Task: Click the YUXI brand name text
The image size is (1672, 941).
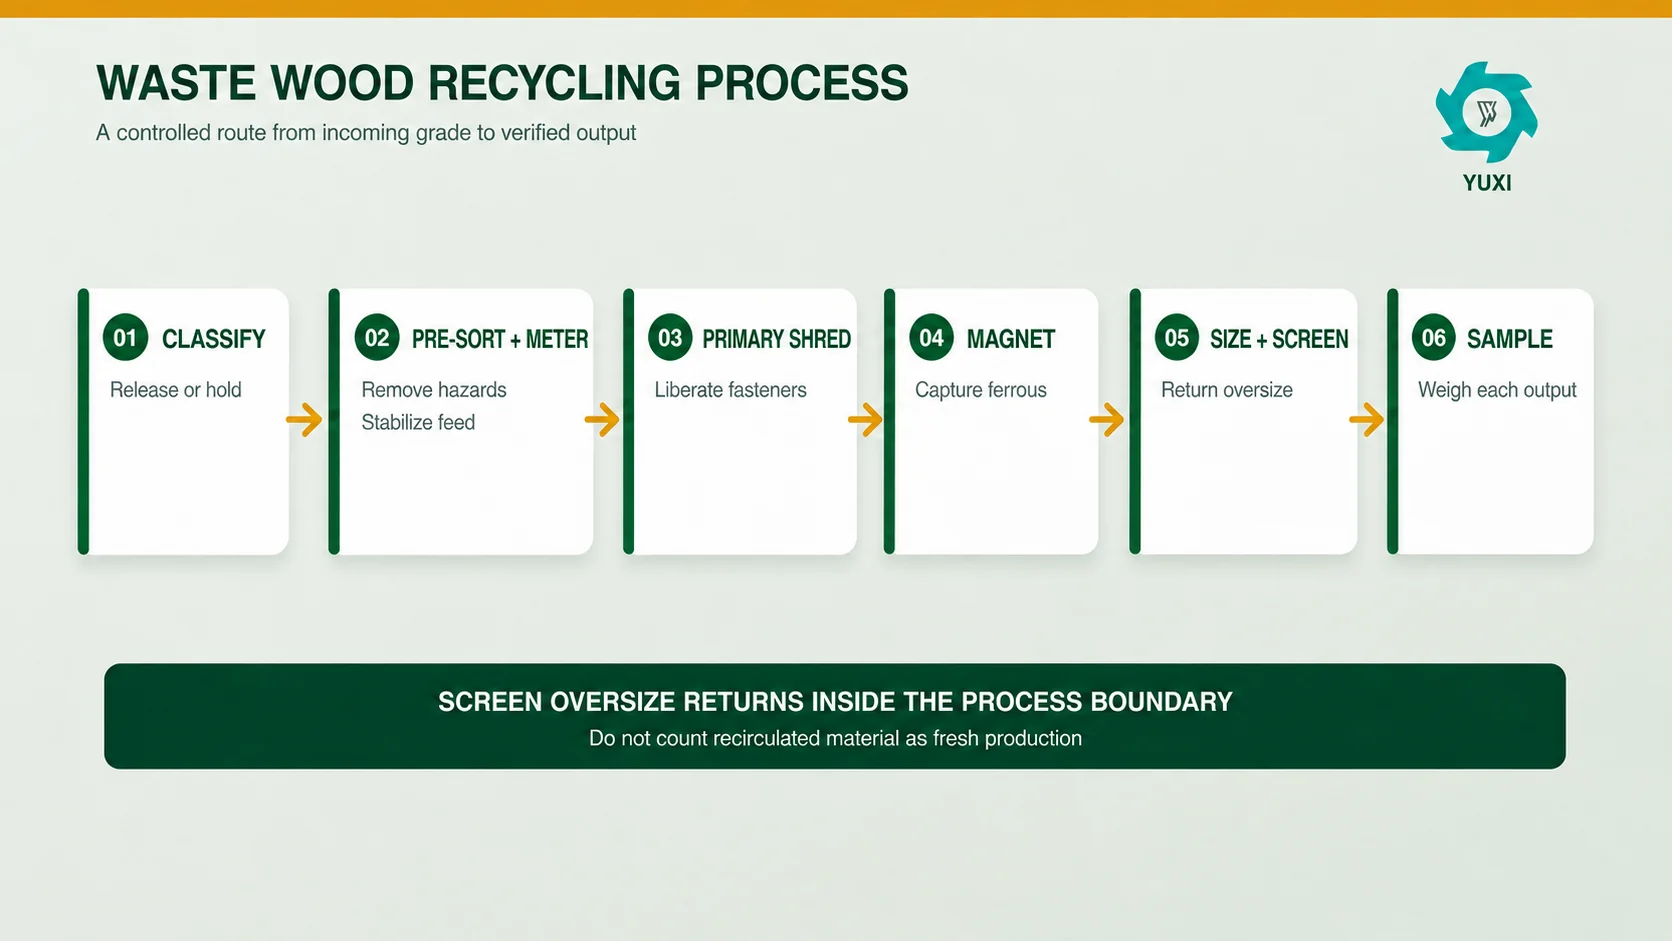Action: pyautogui.click(x=1487, y=183)
